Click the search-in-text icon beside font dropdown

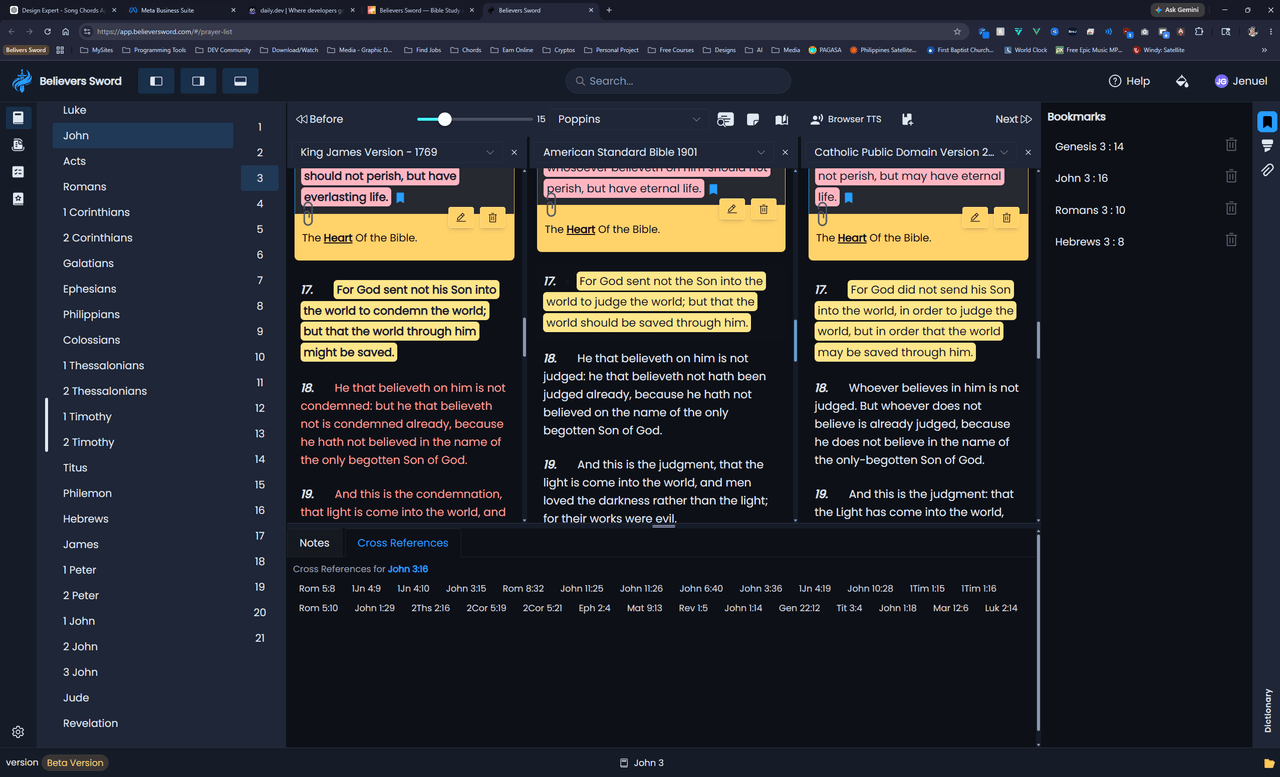[725, 119]
